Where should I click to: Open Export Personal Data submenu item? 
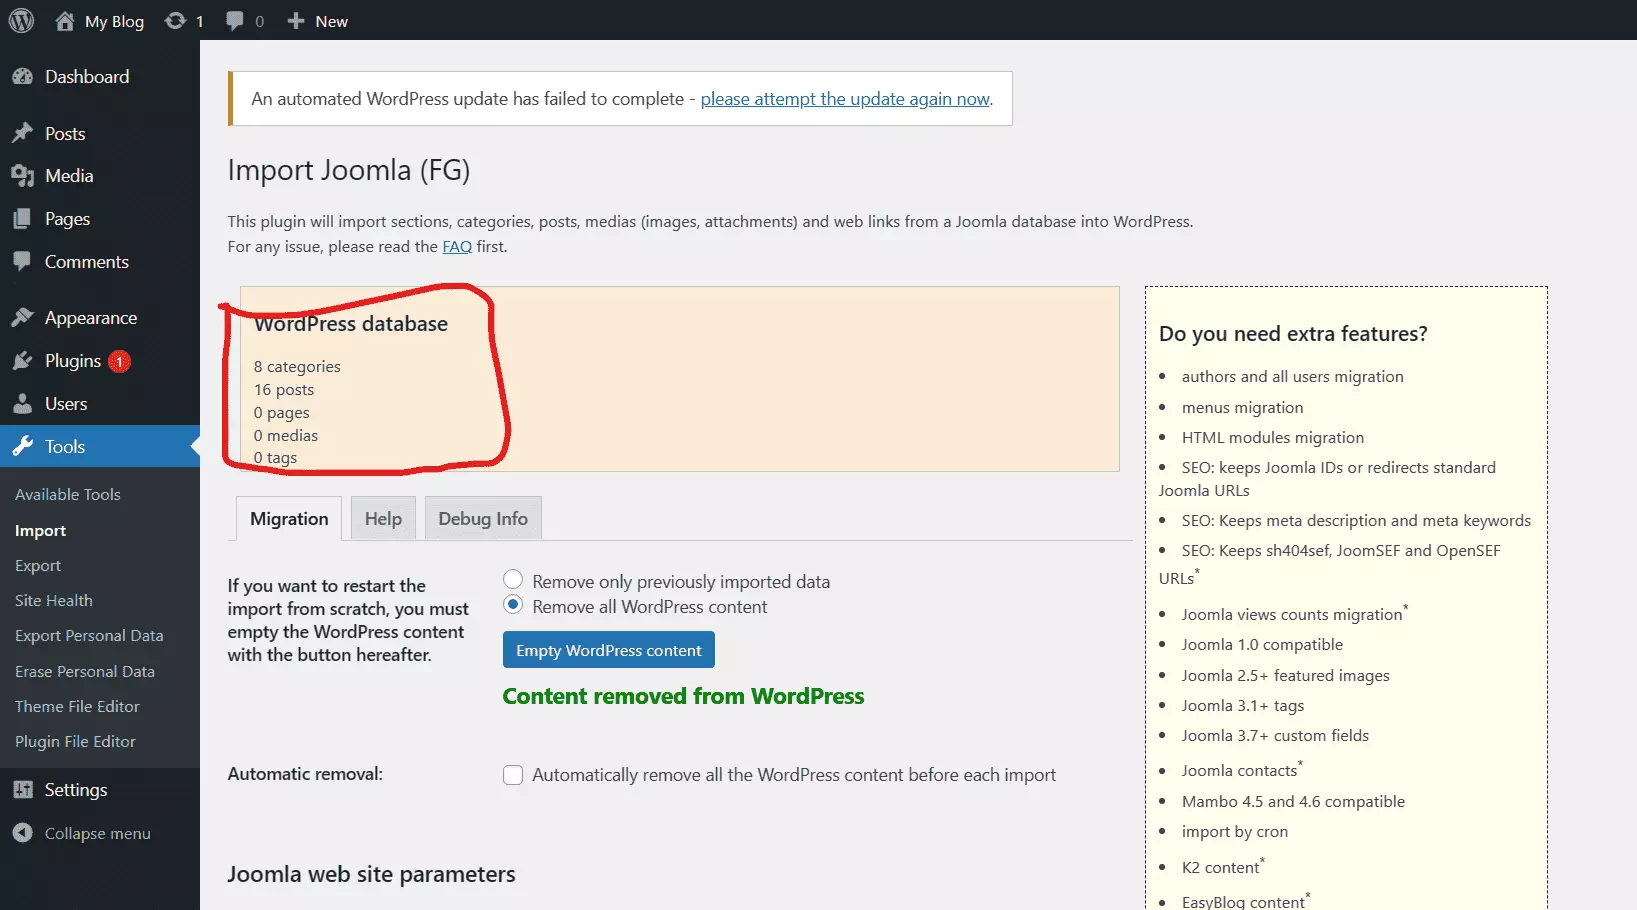[89, 636]
